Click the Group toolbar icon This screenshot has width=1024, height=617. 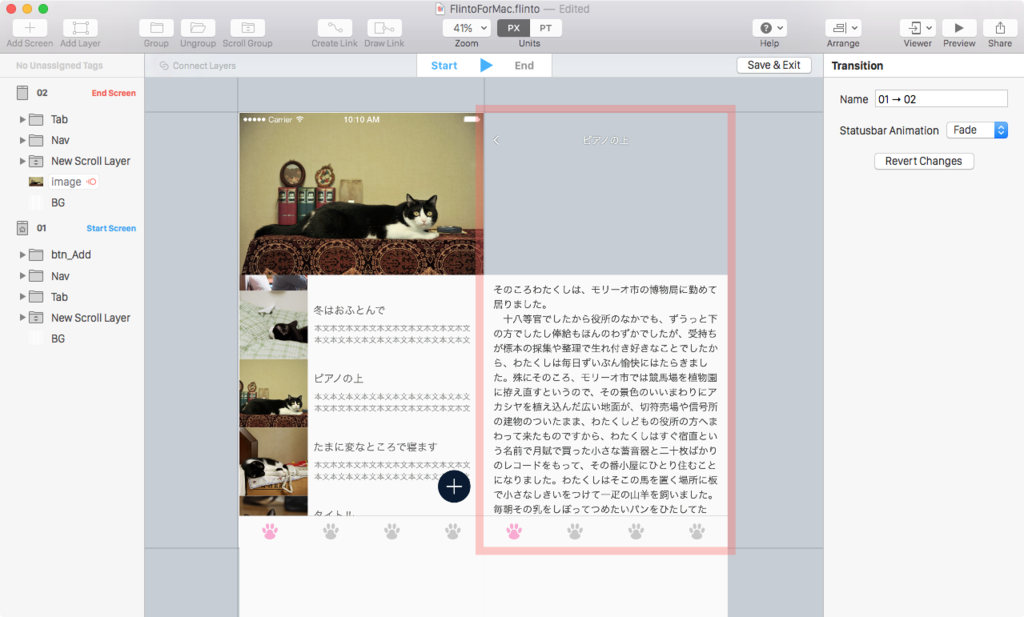point(156,28)
